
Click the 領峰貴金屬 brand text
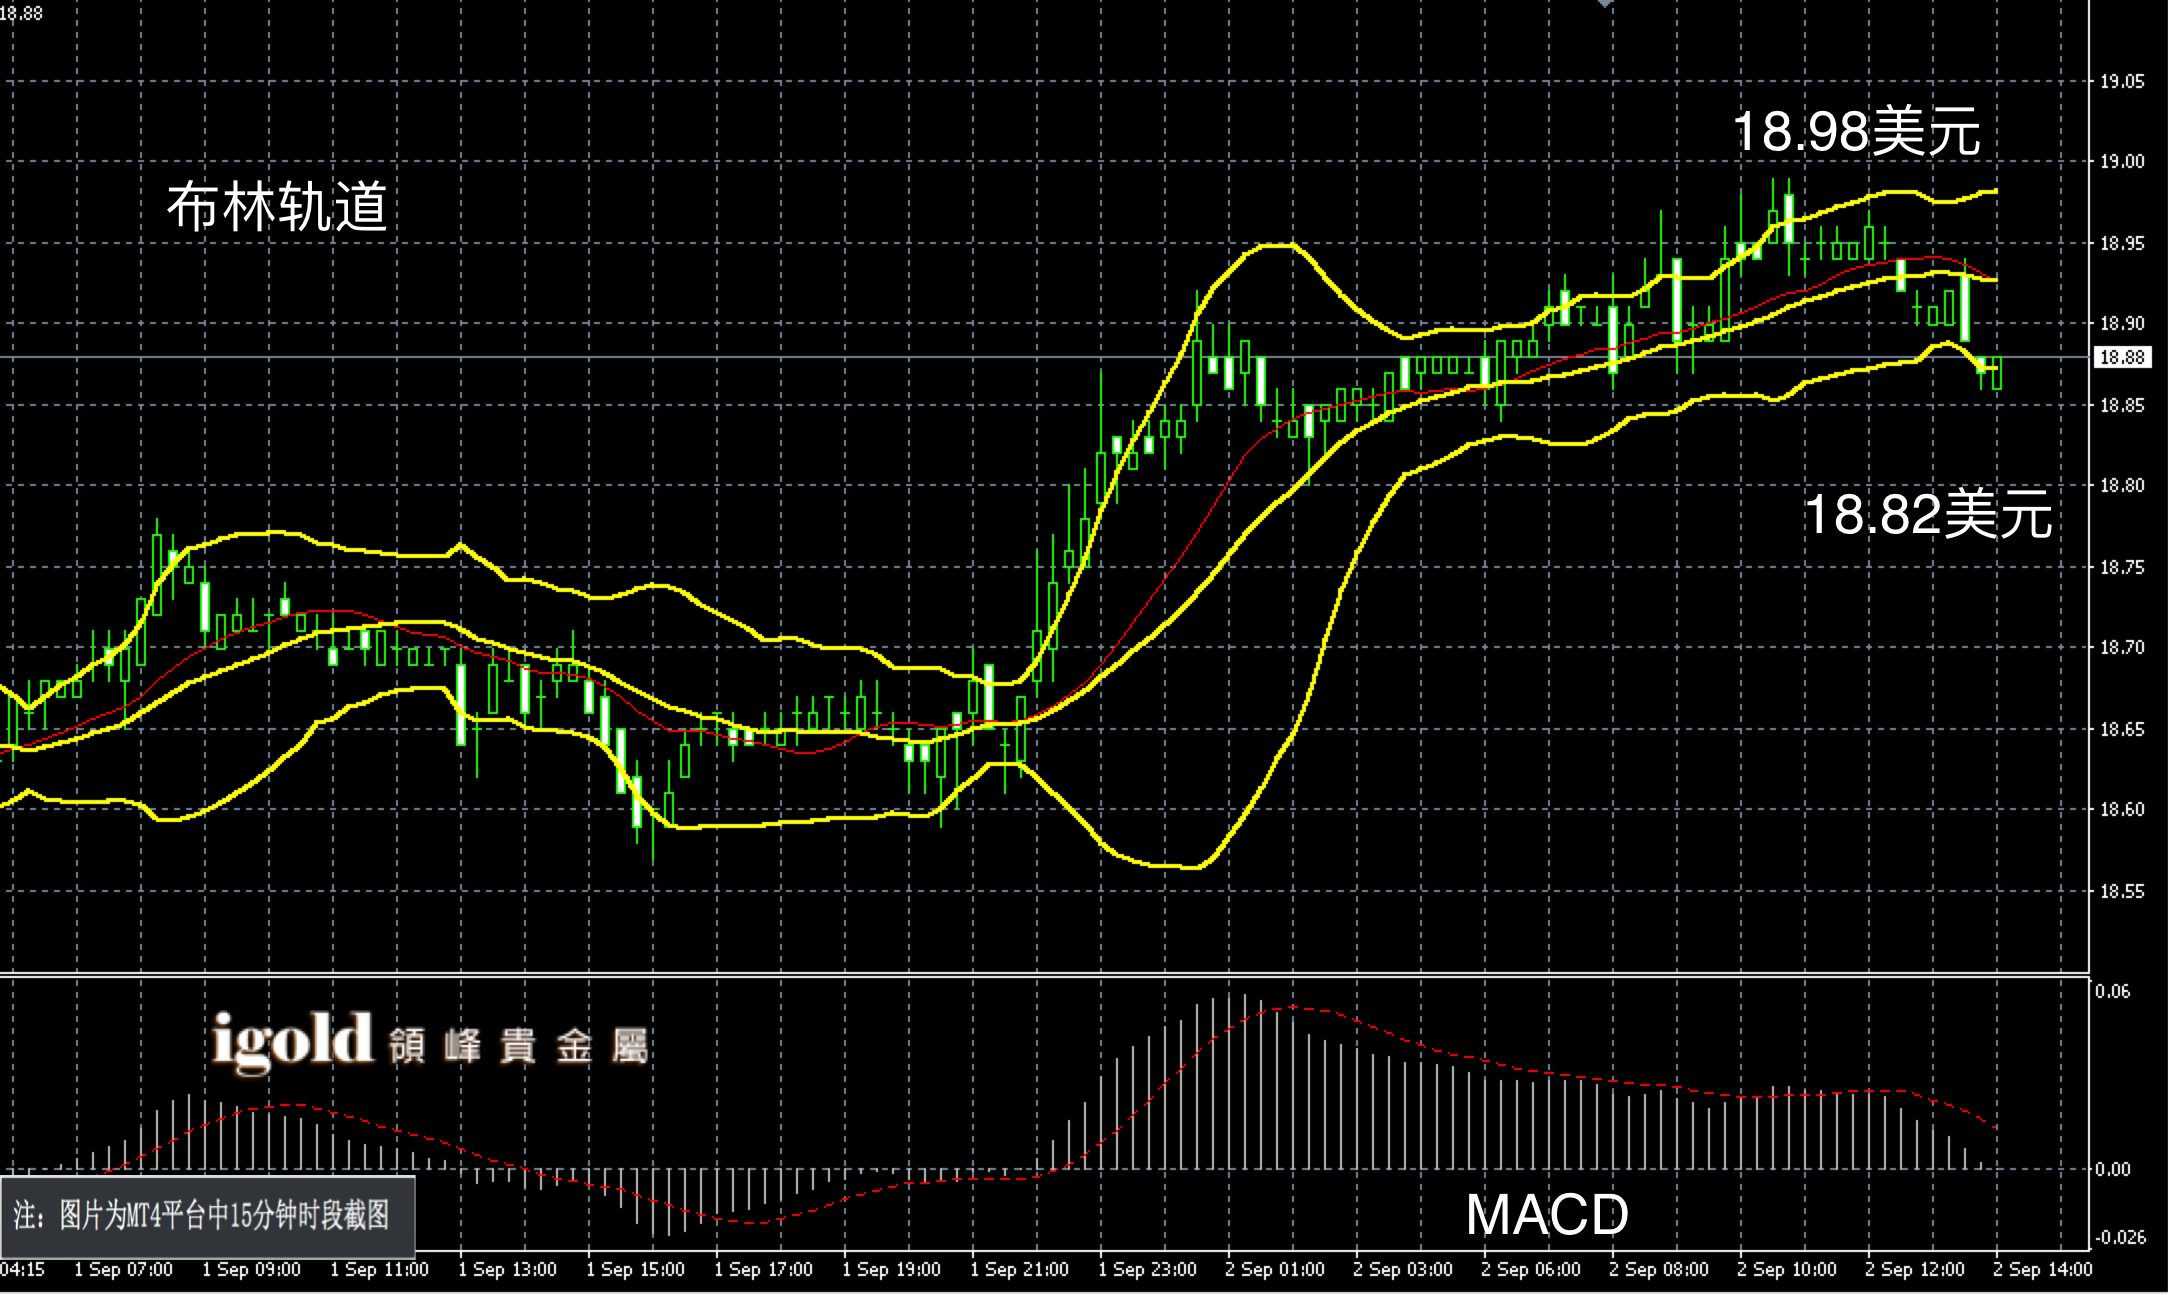point(519,1047)
